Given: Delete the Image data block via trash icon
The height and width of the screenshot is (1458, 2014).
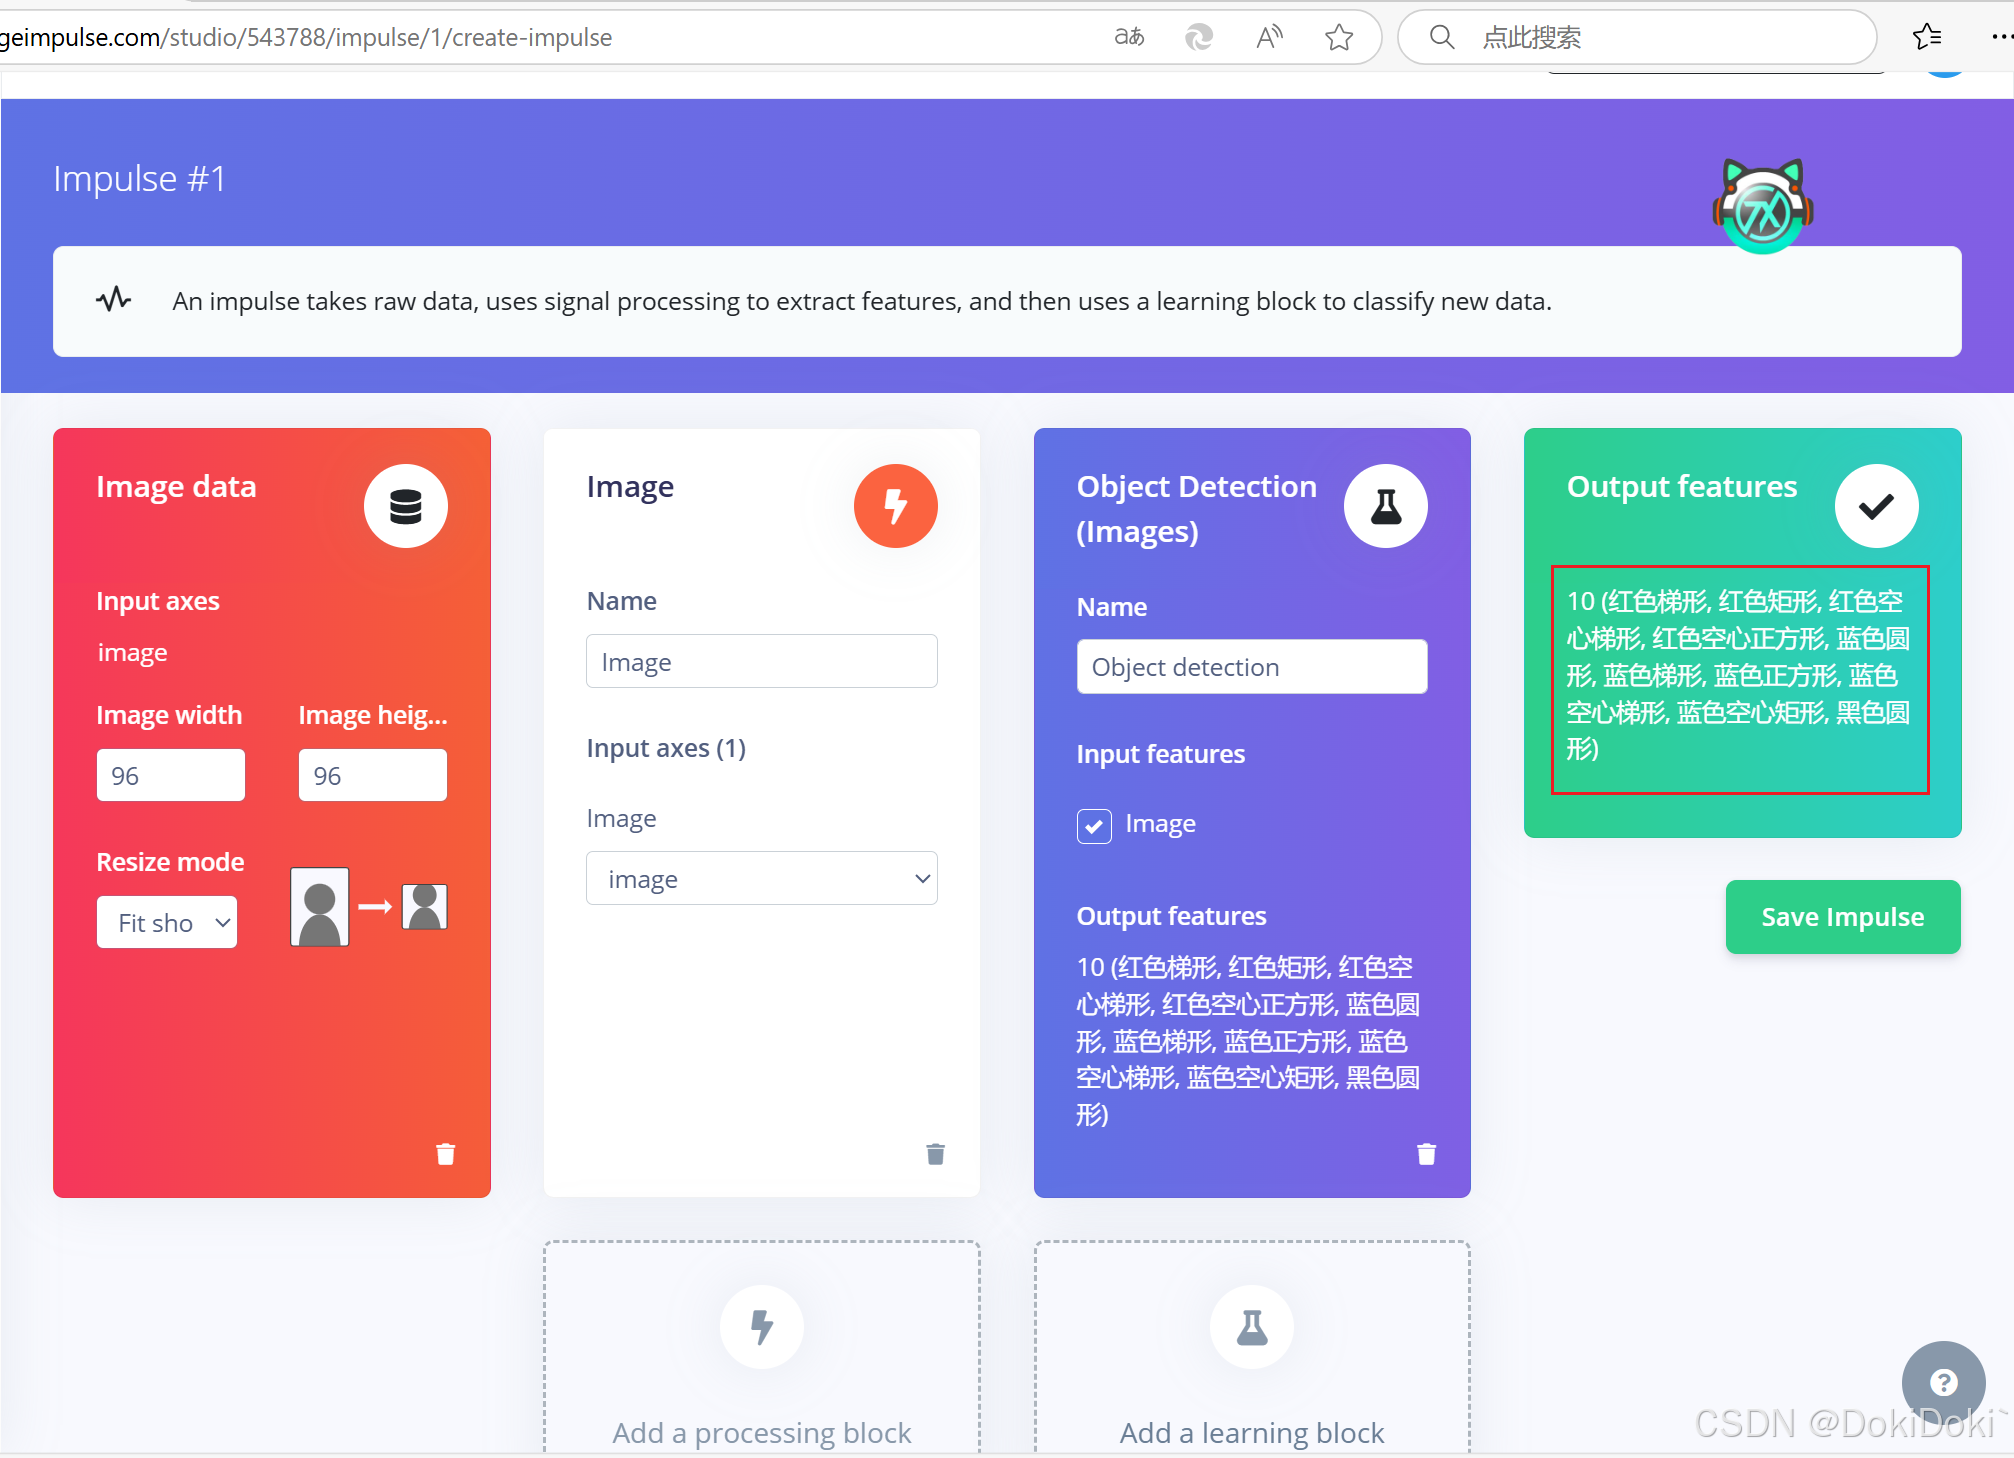Looking at the screenshot, I should tap(446, 1154).
